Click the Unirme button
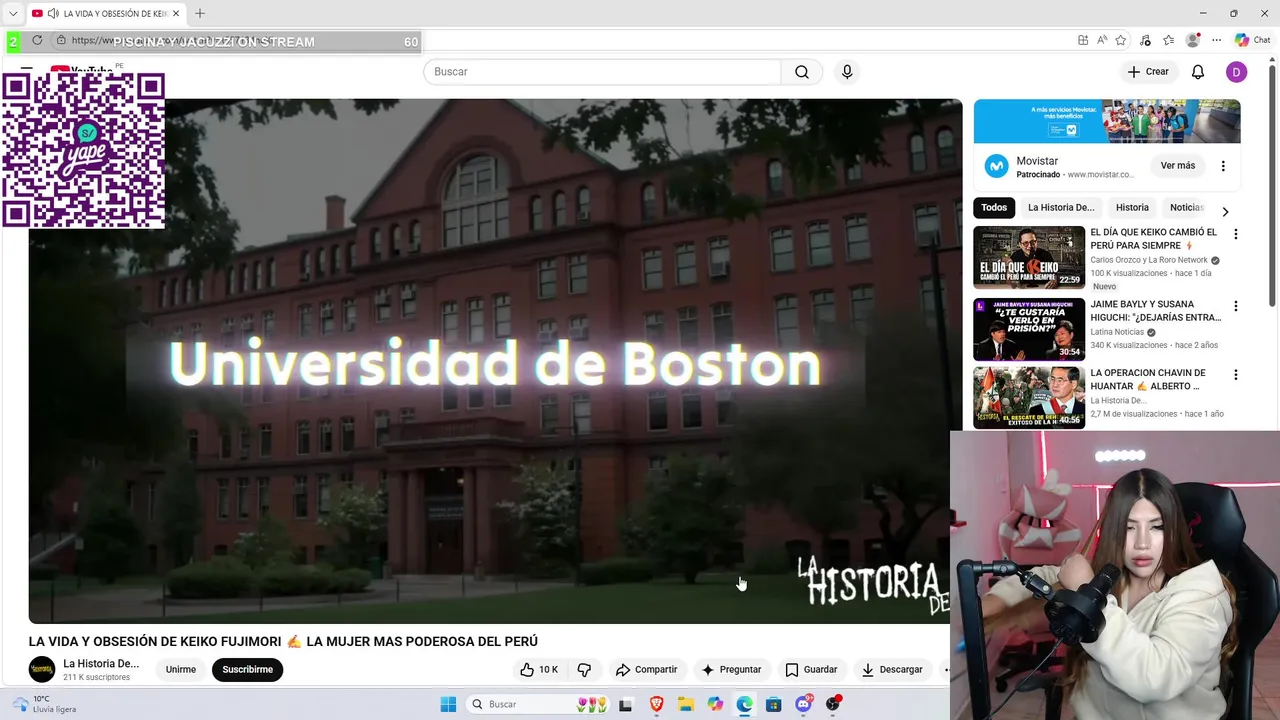This screenshot has width=1280, height=720. coord(181,669)
